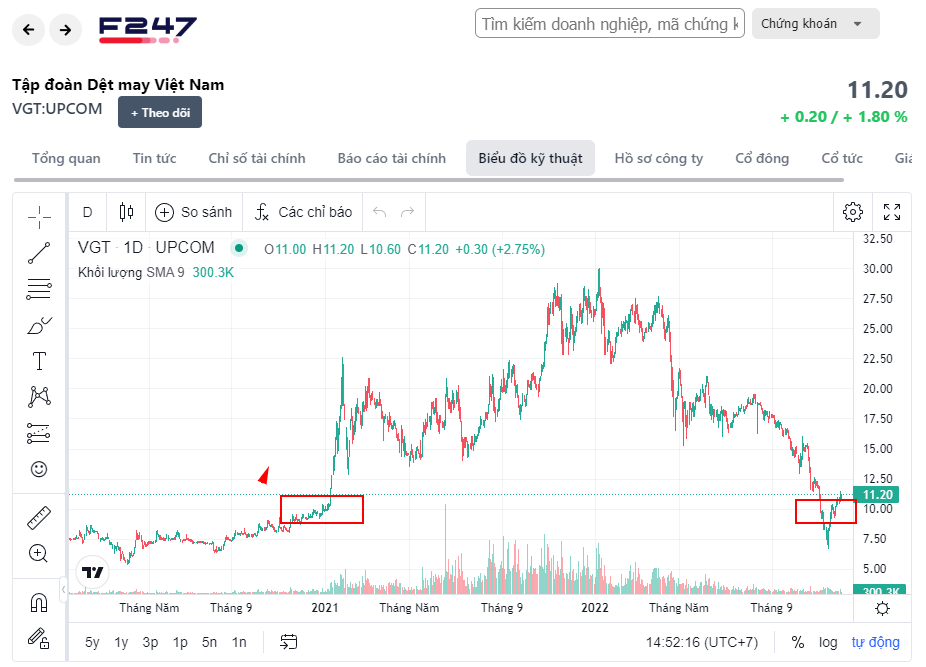Screen dimensions: 926x667
Task: Click the Theo dõi follow button
Action: [160, 113]
